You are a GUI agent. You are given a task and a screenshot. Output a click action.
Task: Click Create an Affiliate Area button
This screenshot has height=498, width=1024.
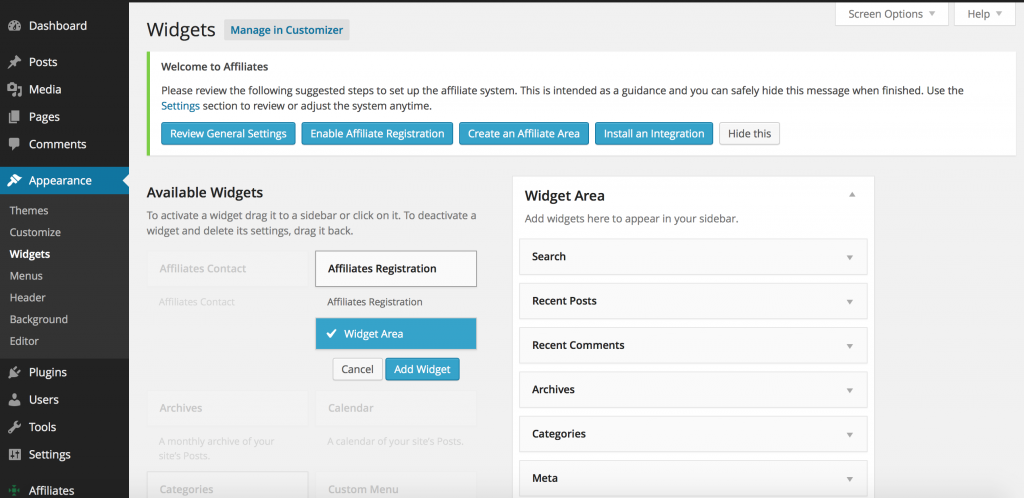click(x=524, y=134)
